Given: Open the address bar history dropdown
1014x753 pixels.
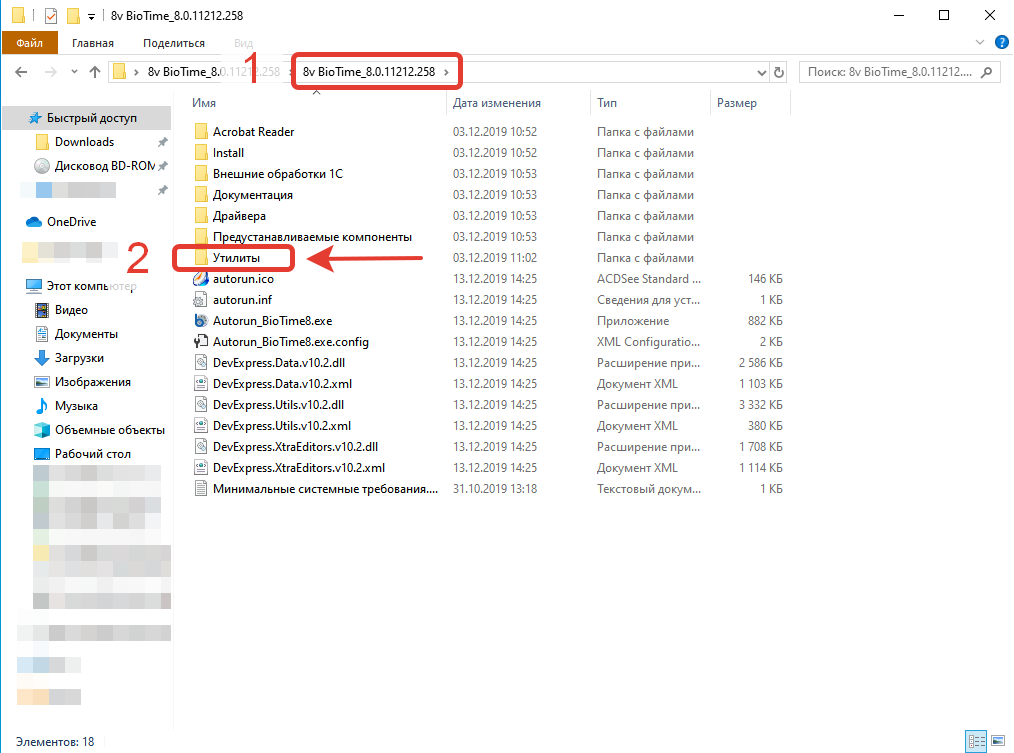Looking at the screenshot, I should click(762, 72).
